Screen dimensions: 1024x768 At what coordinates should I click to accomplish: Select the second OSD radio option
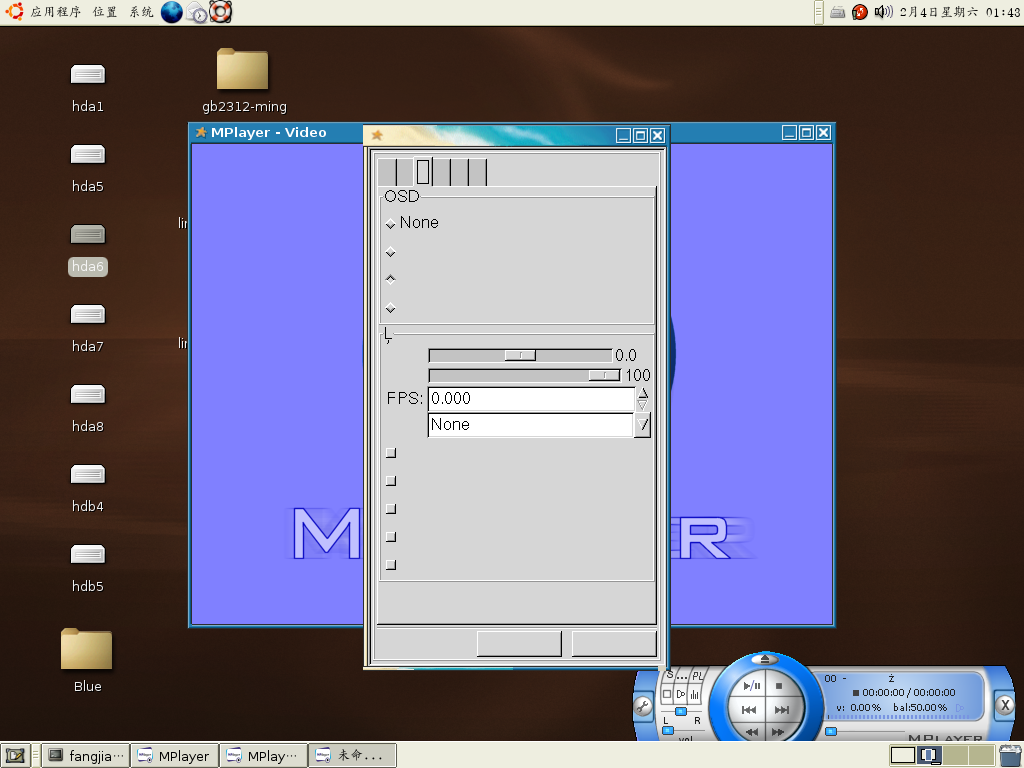click(391, 252)
